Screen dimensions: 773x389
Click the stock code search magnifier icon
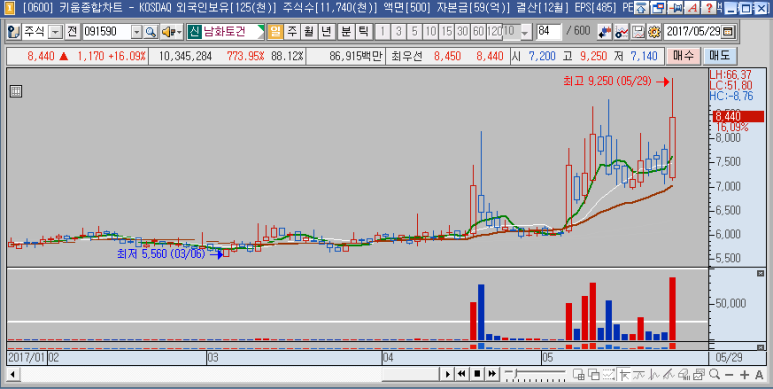(x=150, y=32)
